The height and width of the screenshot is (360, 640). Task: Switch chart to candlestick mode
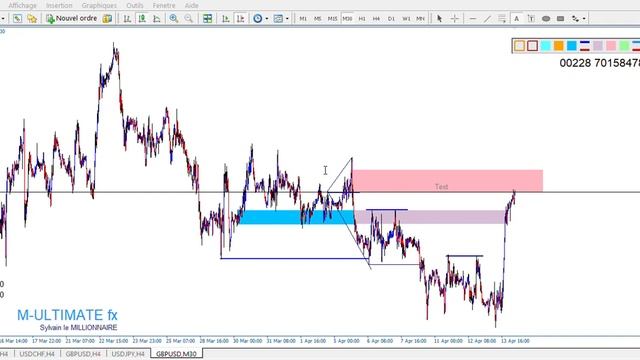coord(142,18)
